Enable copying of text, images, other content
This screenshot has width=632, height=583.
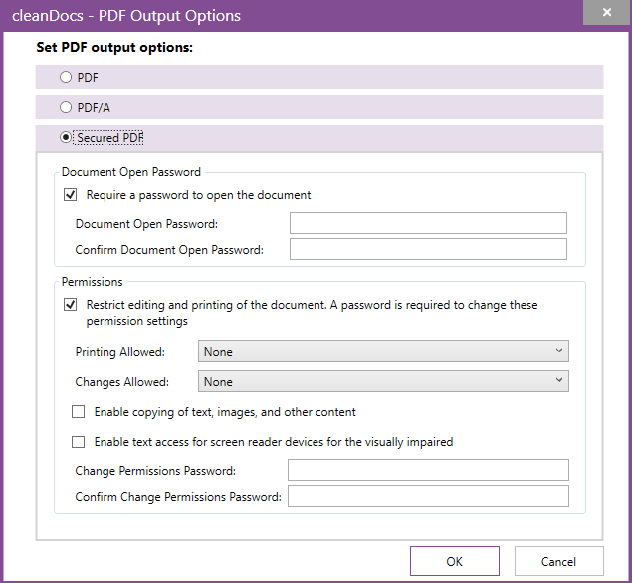79,412
